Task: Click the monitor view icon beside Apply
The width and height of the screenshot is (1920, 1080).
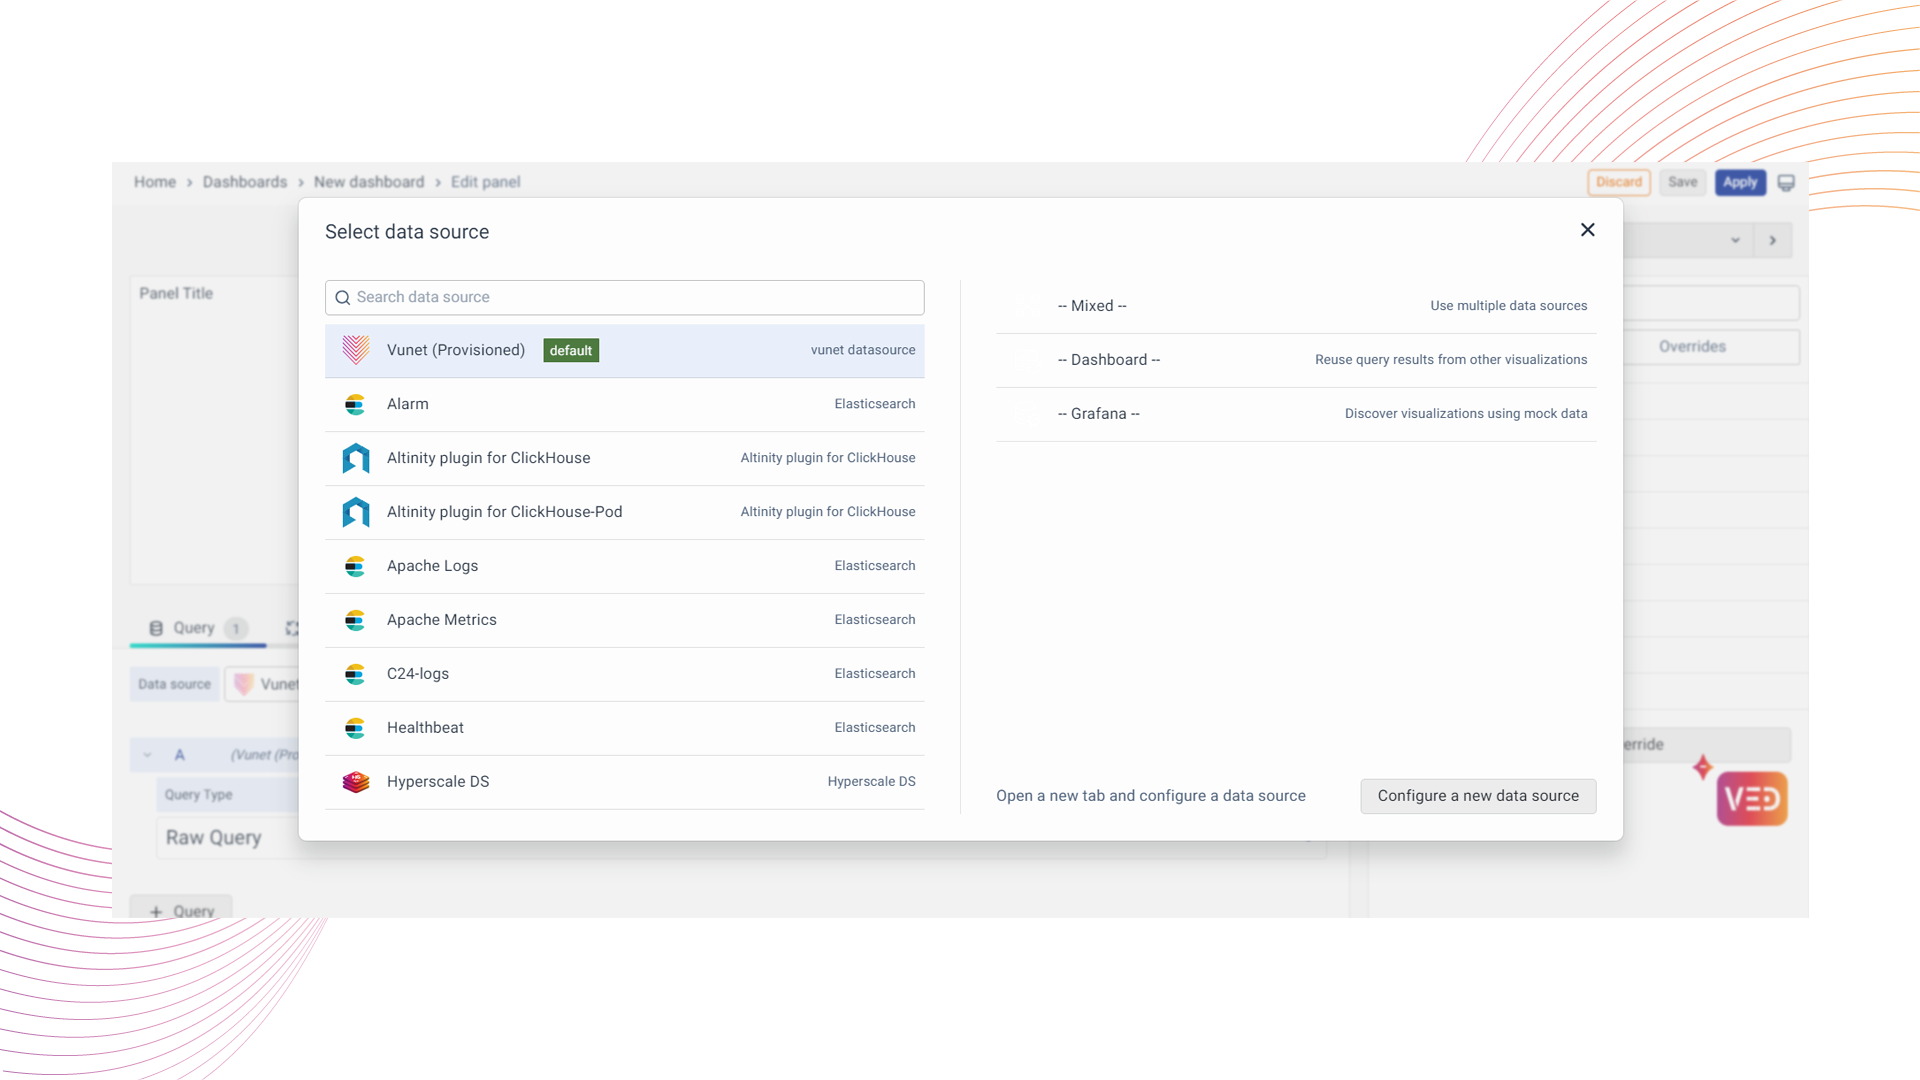Action: pos(1786,183)
